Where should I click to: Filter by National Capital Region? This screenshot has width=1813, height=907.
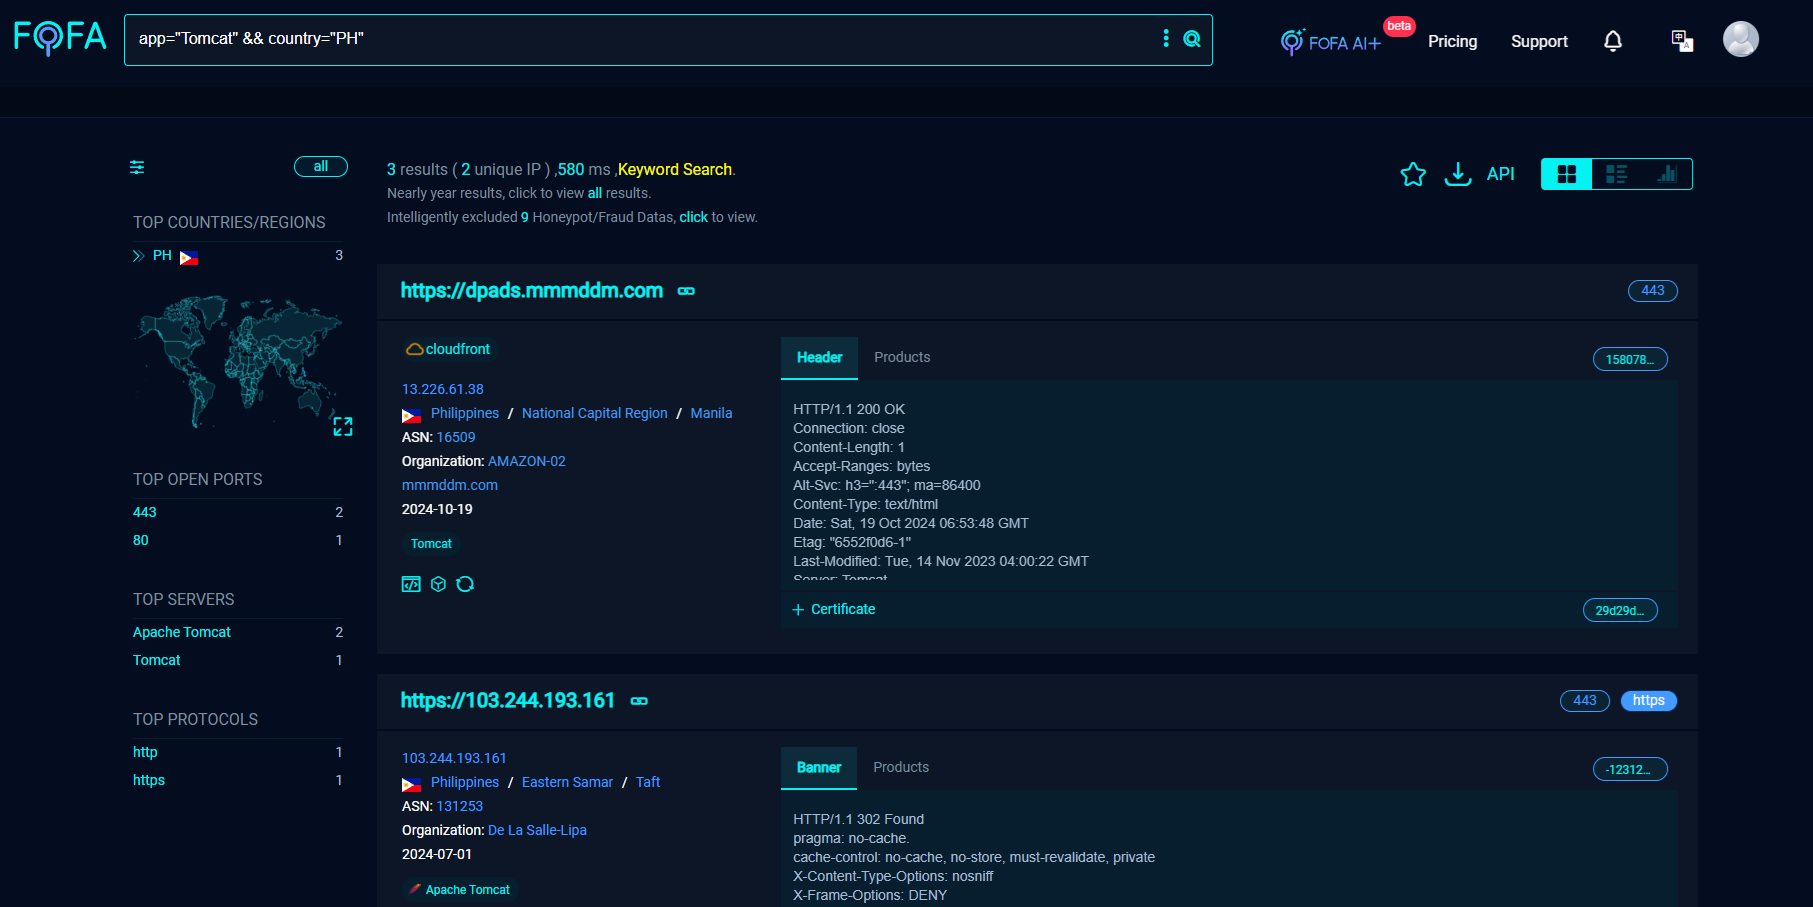[x=595, y=413]
